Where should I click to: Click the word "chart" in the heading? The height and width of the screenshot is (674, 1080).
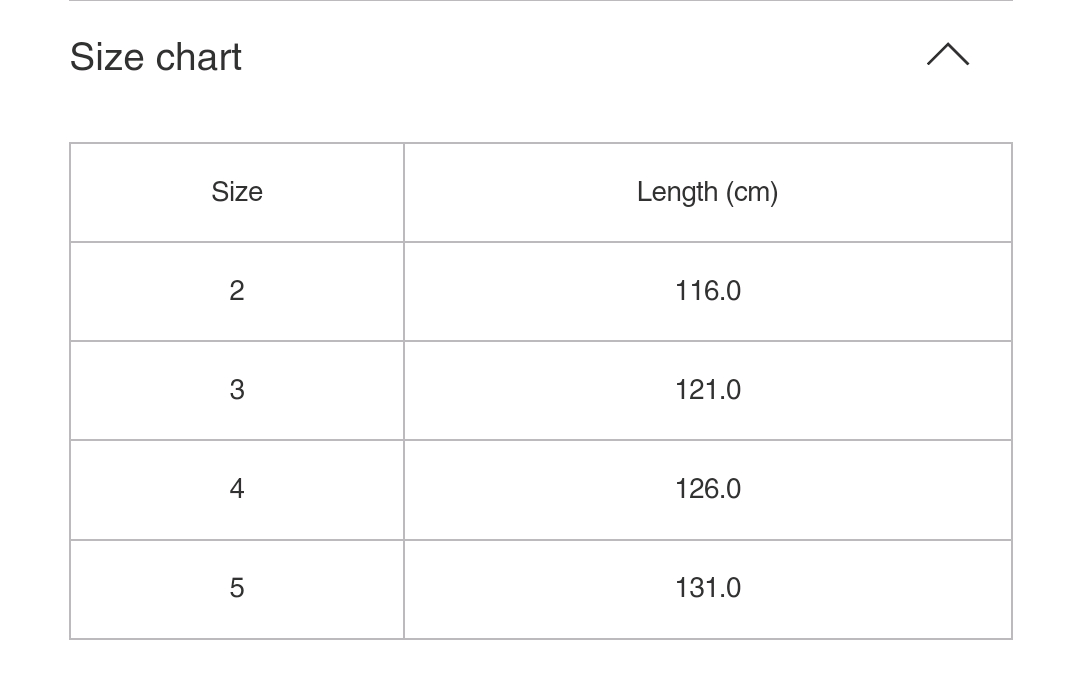[x=198, y=57]
